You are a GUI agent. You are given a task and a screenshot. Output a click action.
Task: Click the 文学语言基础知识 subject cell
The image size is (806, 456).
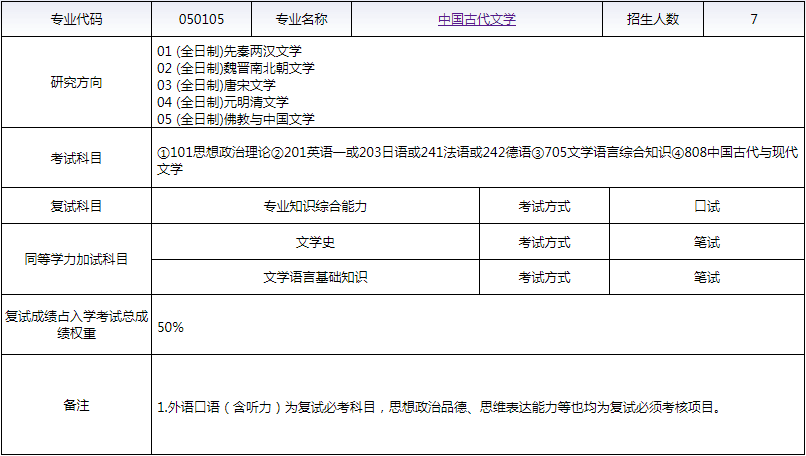315,277
